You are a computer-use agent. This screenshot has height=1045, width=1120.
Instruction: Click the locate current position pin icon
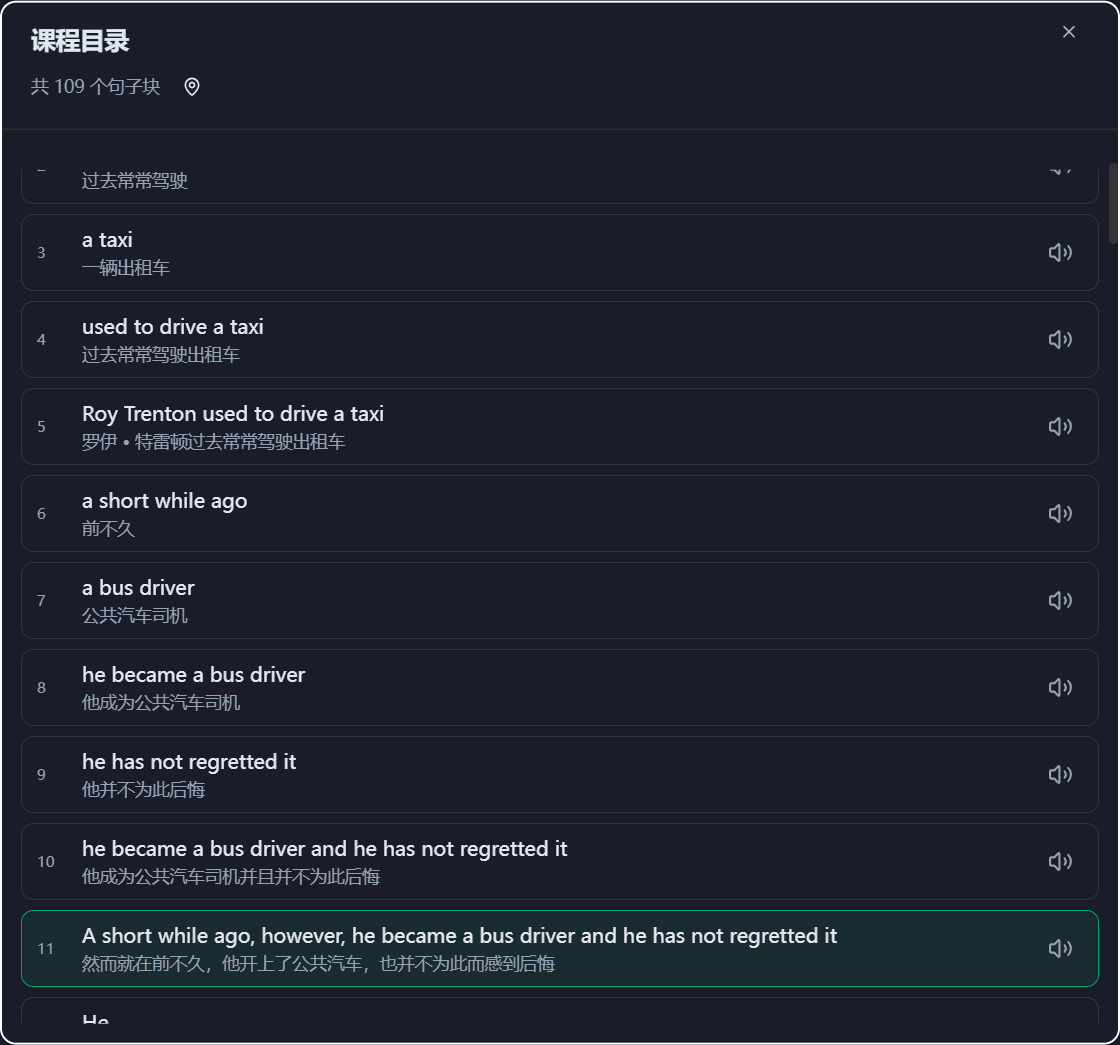coord(192,87)
